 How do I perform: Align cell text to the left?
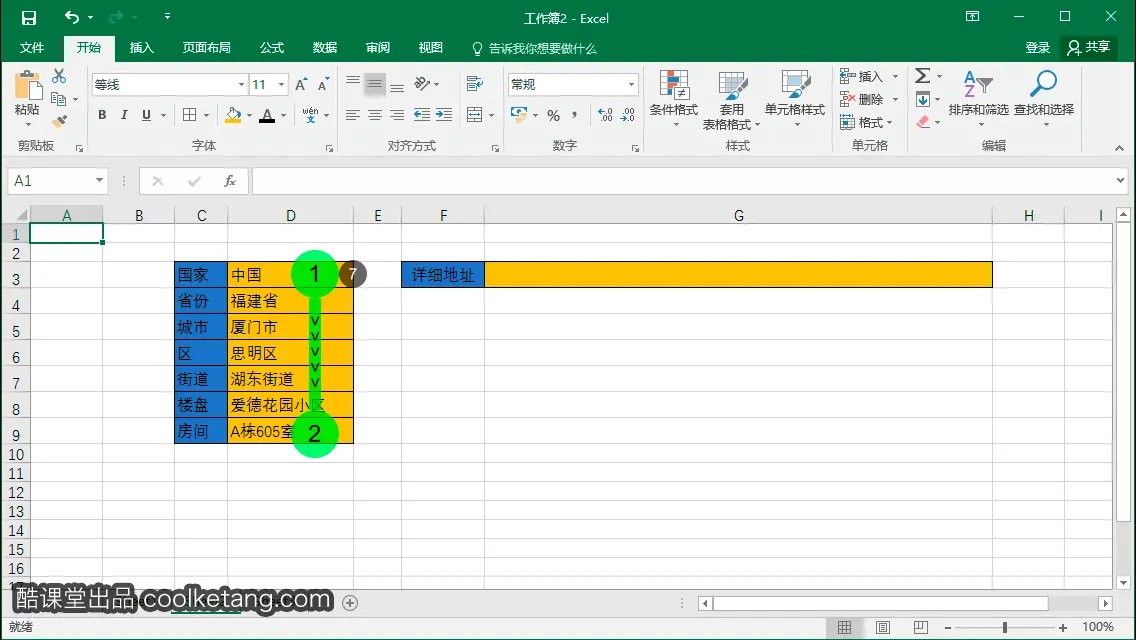point(353,115)
